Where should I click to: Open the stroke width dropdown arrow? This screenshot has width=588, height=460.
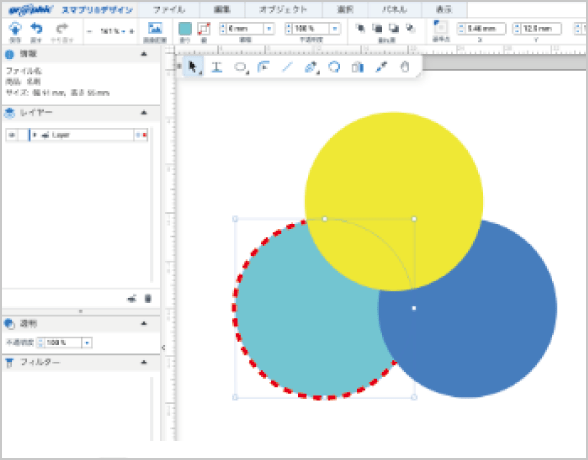coord(269,28)
